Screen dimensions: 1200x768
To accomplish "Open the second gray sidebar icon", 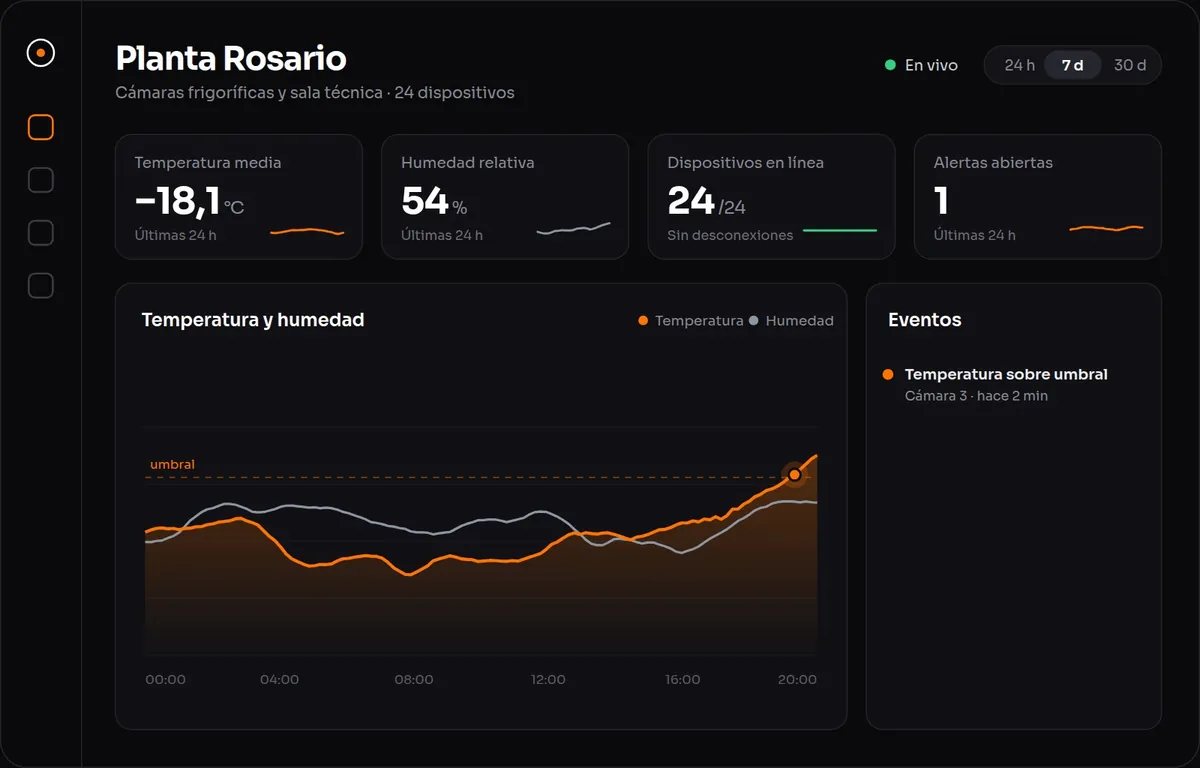I will (x=40, y=180).
